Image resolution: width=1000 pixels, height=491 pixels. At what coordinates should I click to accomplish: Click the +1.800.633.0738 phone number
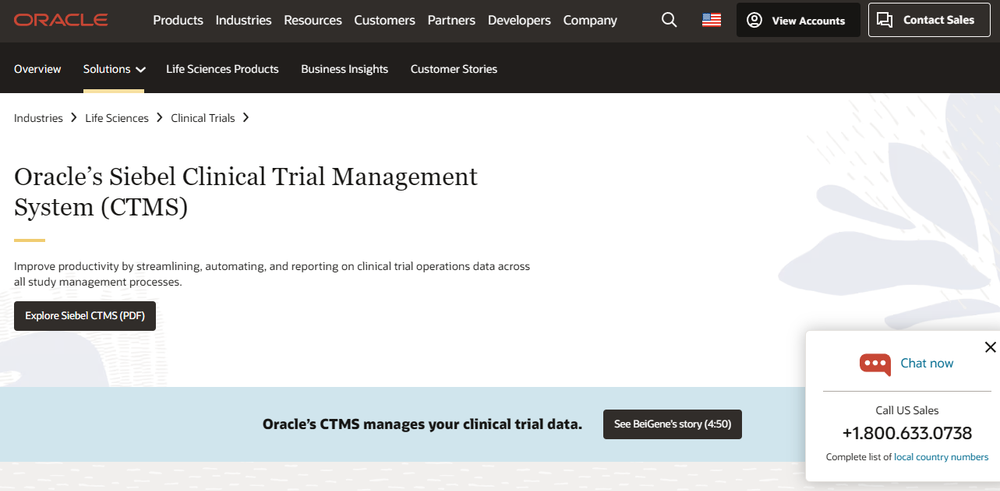[x=906, y=434]
